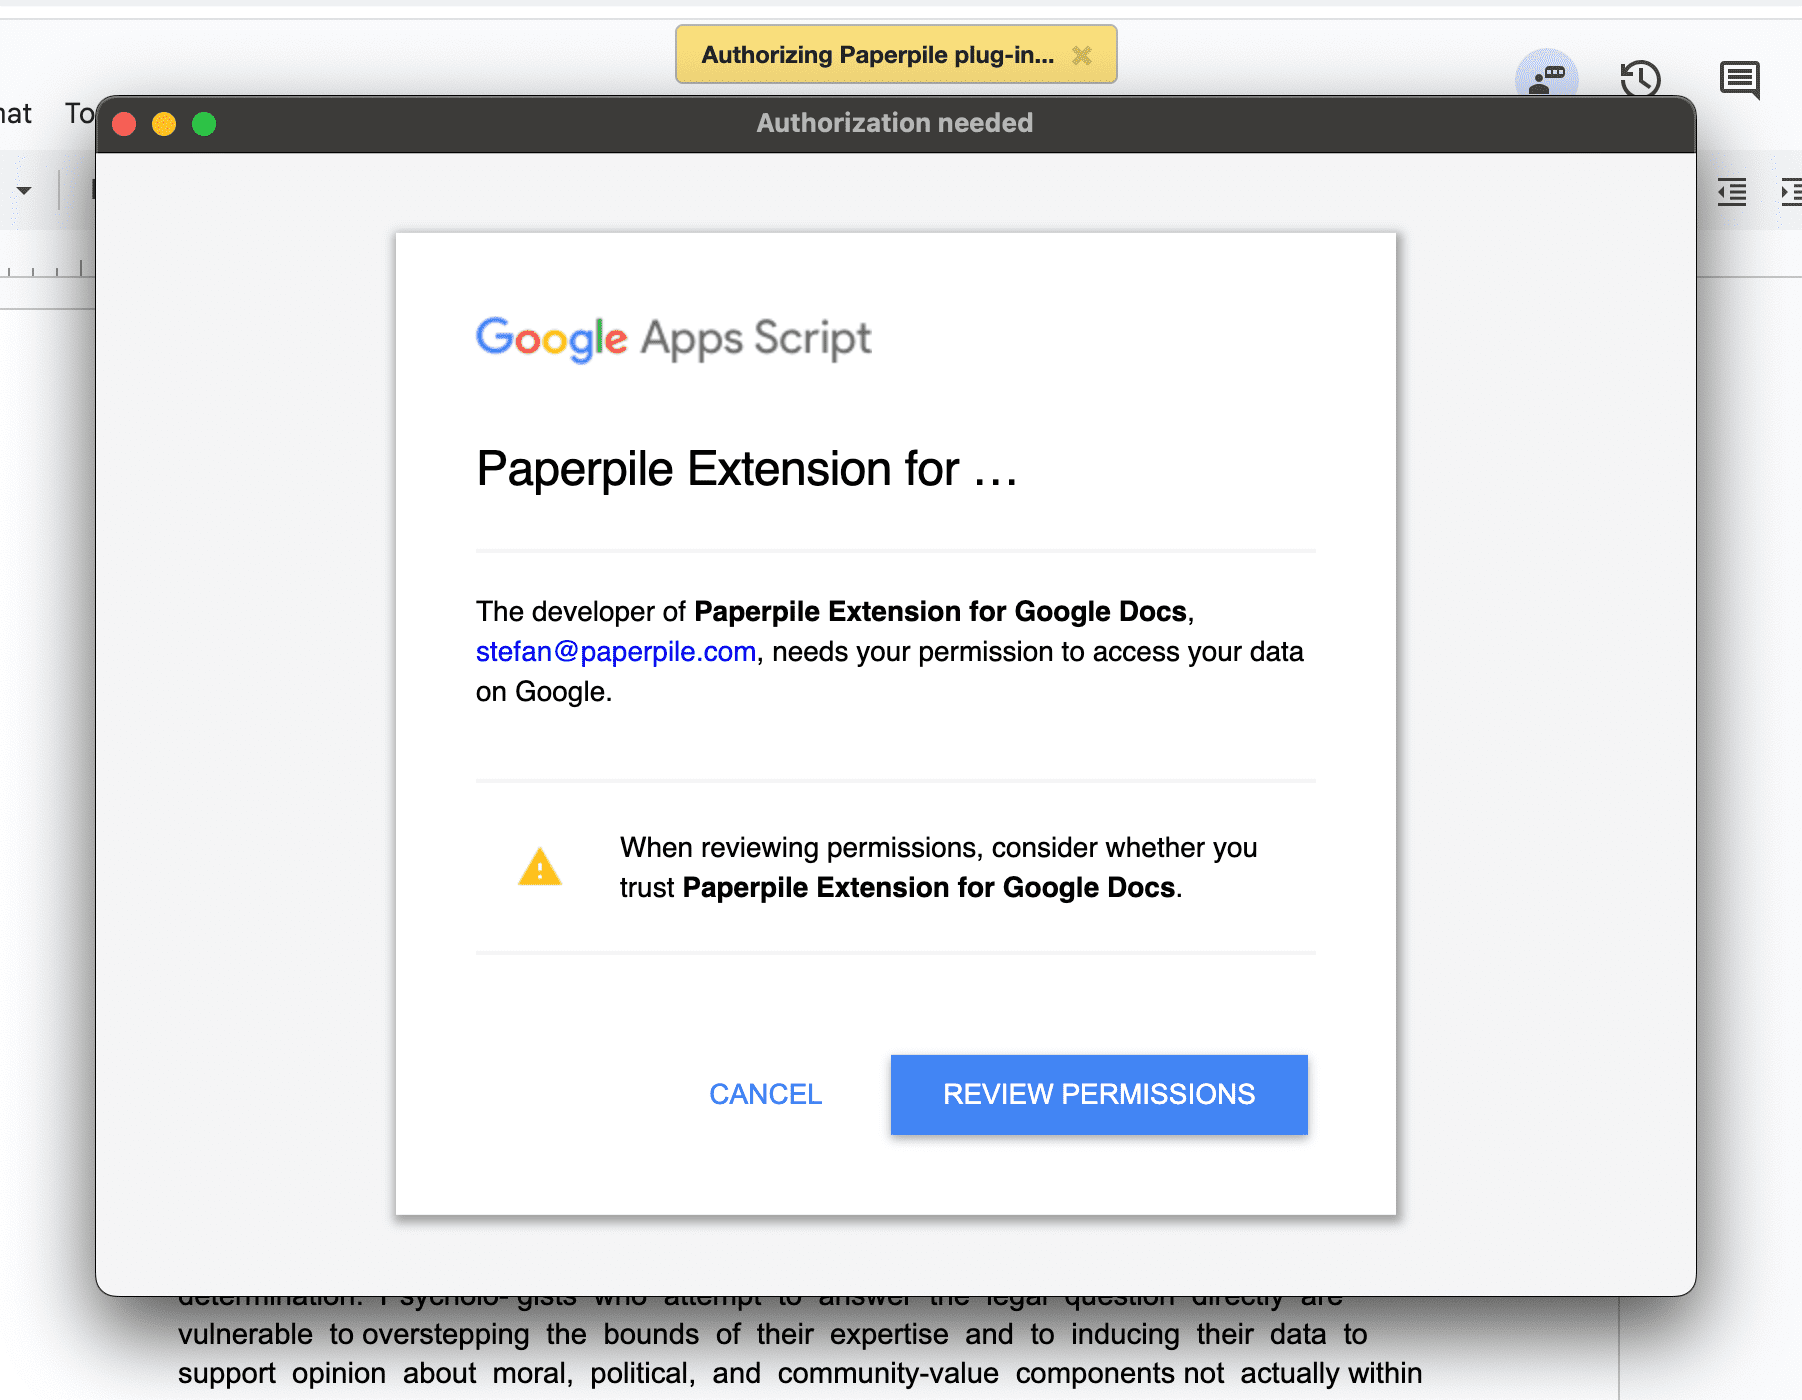Screen dimensions: 1802x1400
Task: Open the stefan@paperpile.com email link
Action: pyautogui.click(x=615, y=652)
